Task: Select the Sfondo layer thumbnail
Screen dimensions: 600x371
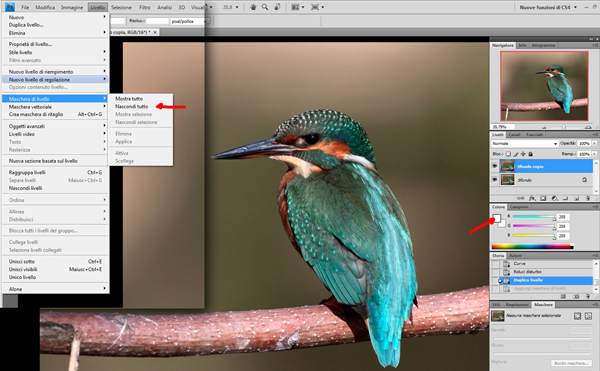Action: coord(508,179)
